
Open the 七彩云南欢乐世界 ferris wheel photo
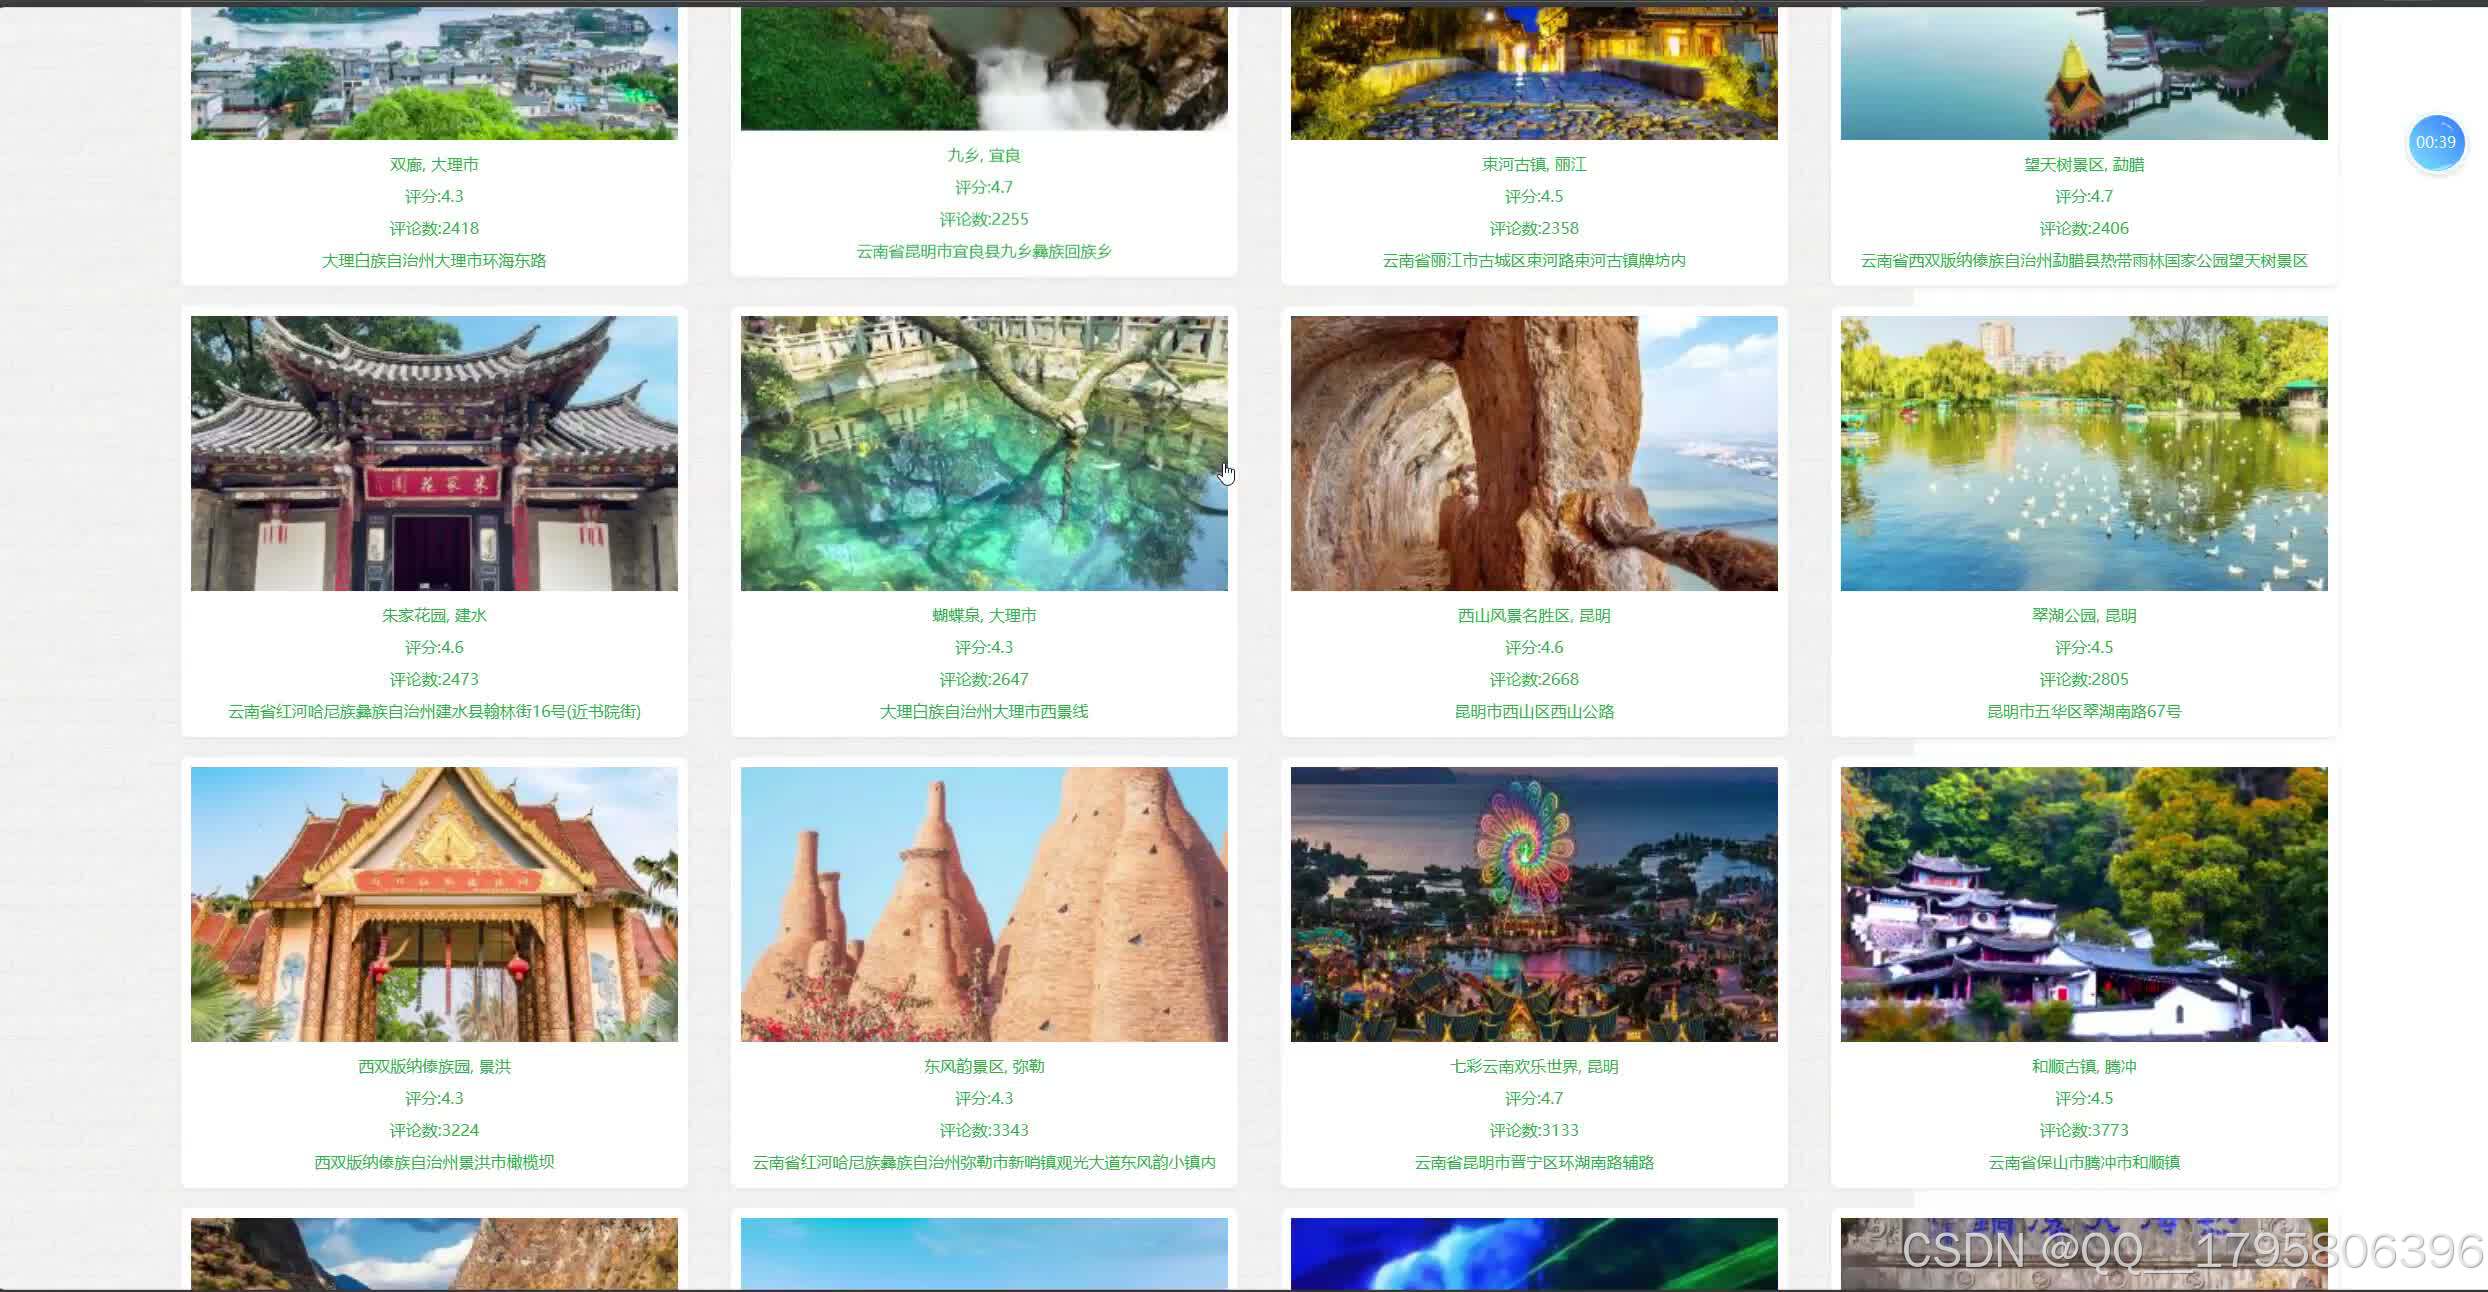click(x=1534, y=904)
